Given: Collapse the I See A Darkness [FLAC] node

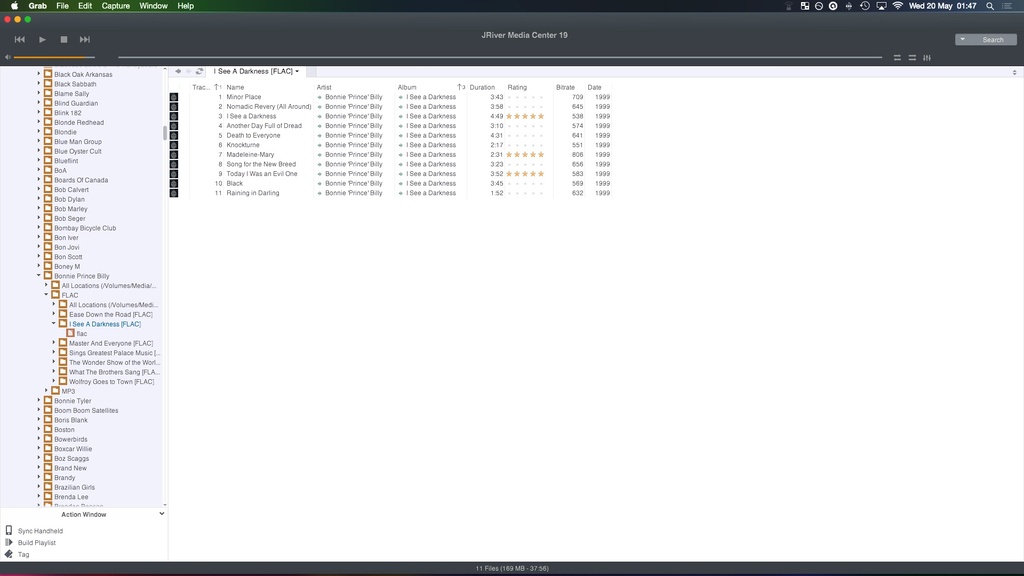Looking at the screenshot, I should tap(54, 323).
